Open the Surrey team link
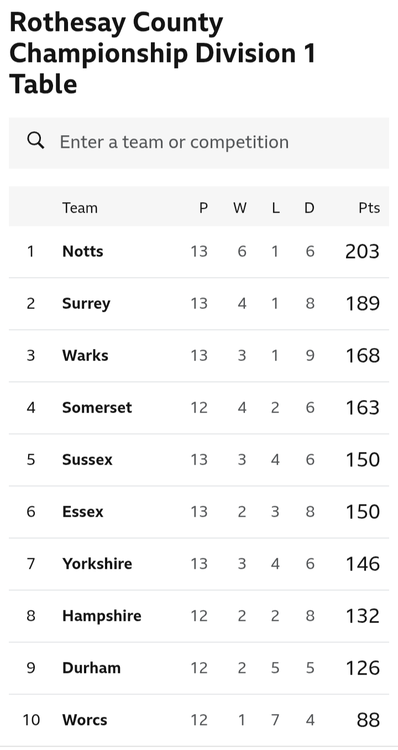The image size is (398, 750). [x=86, y=304]
